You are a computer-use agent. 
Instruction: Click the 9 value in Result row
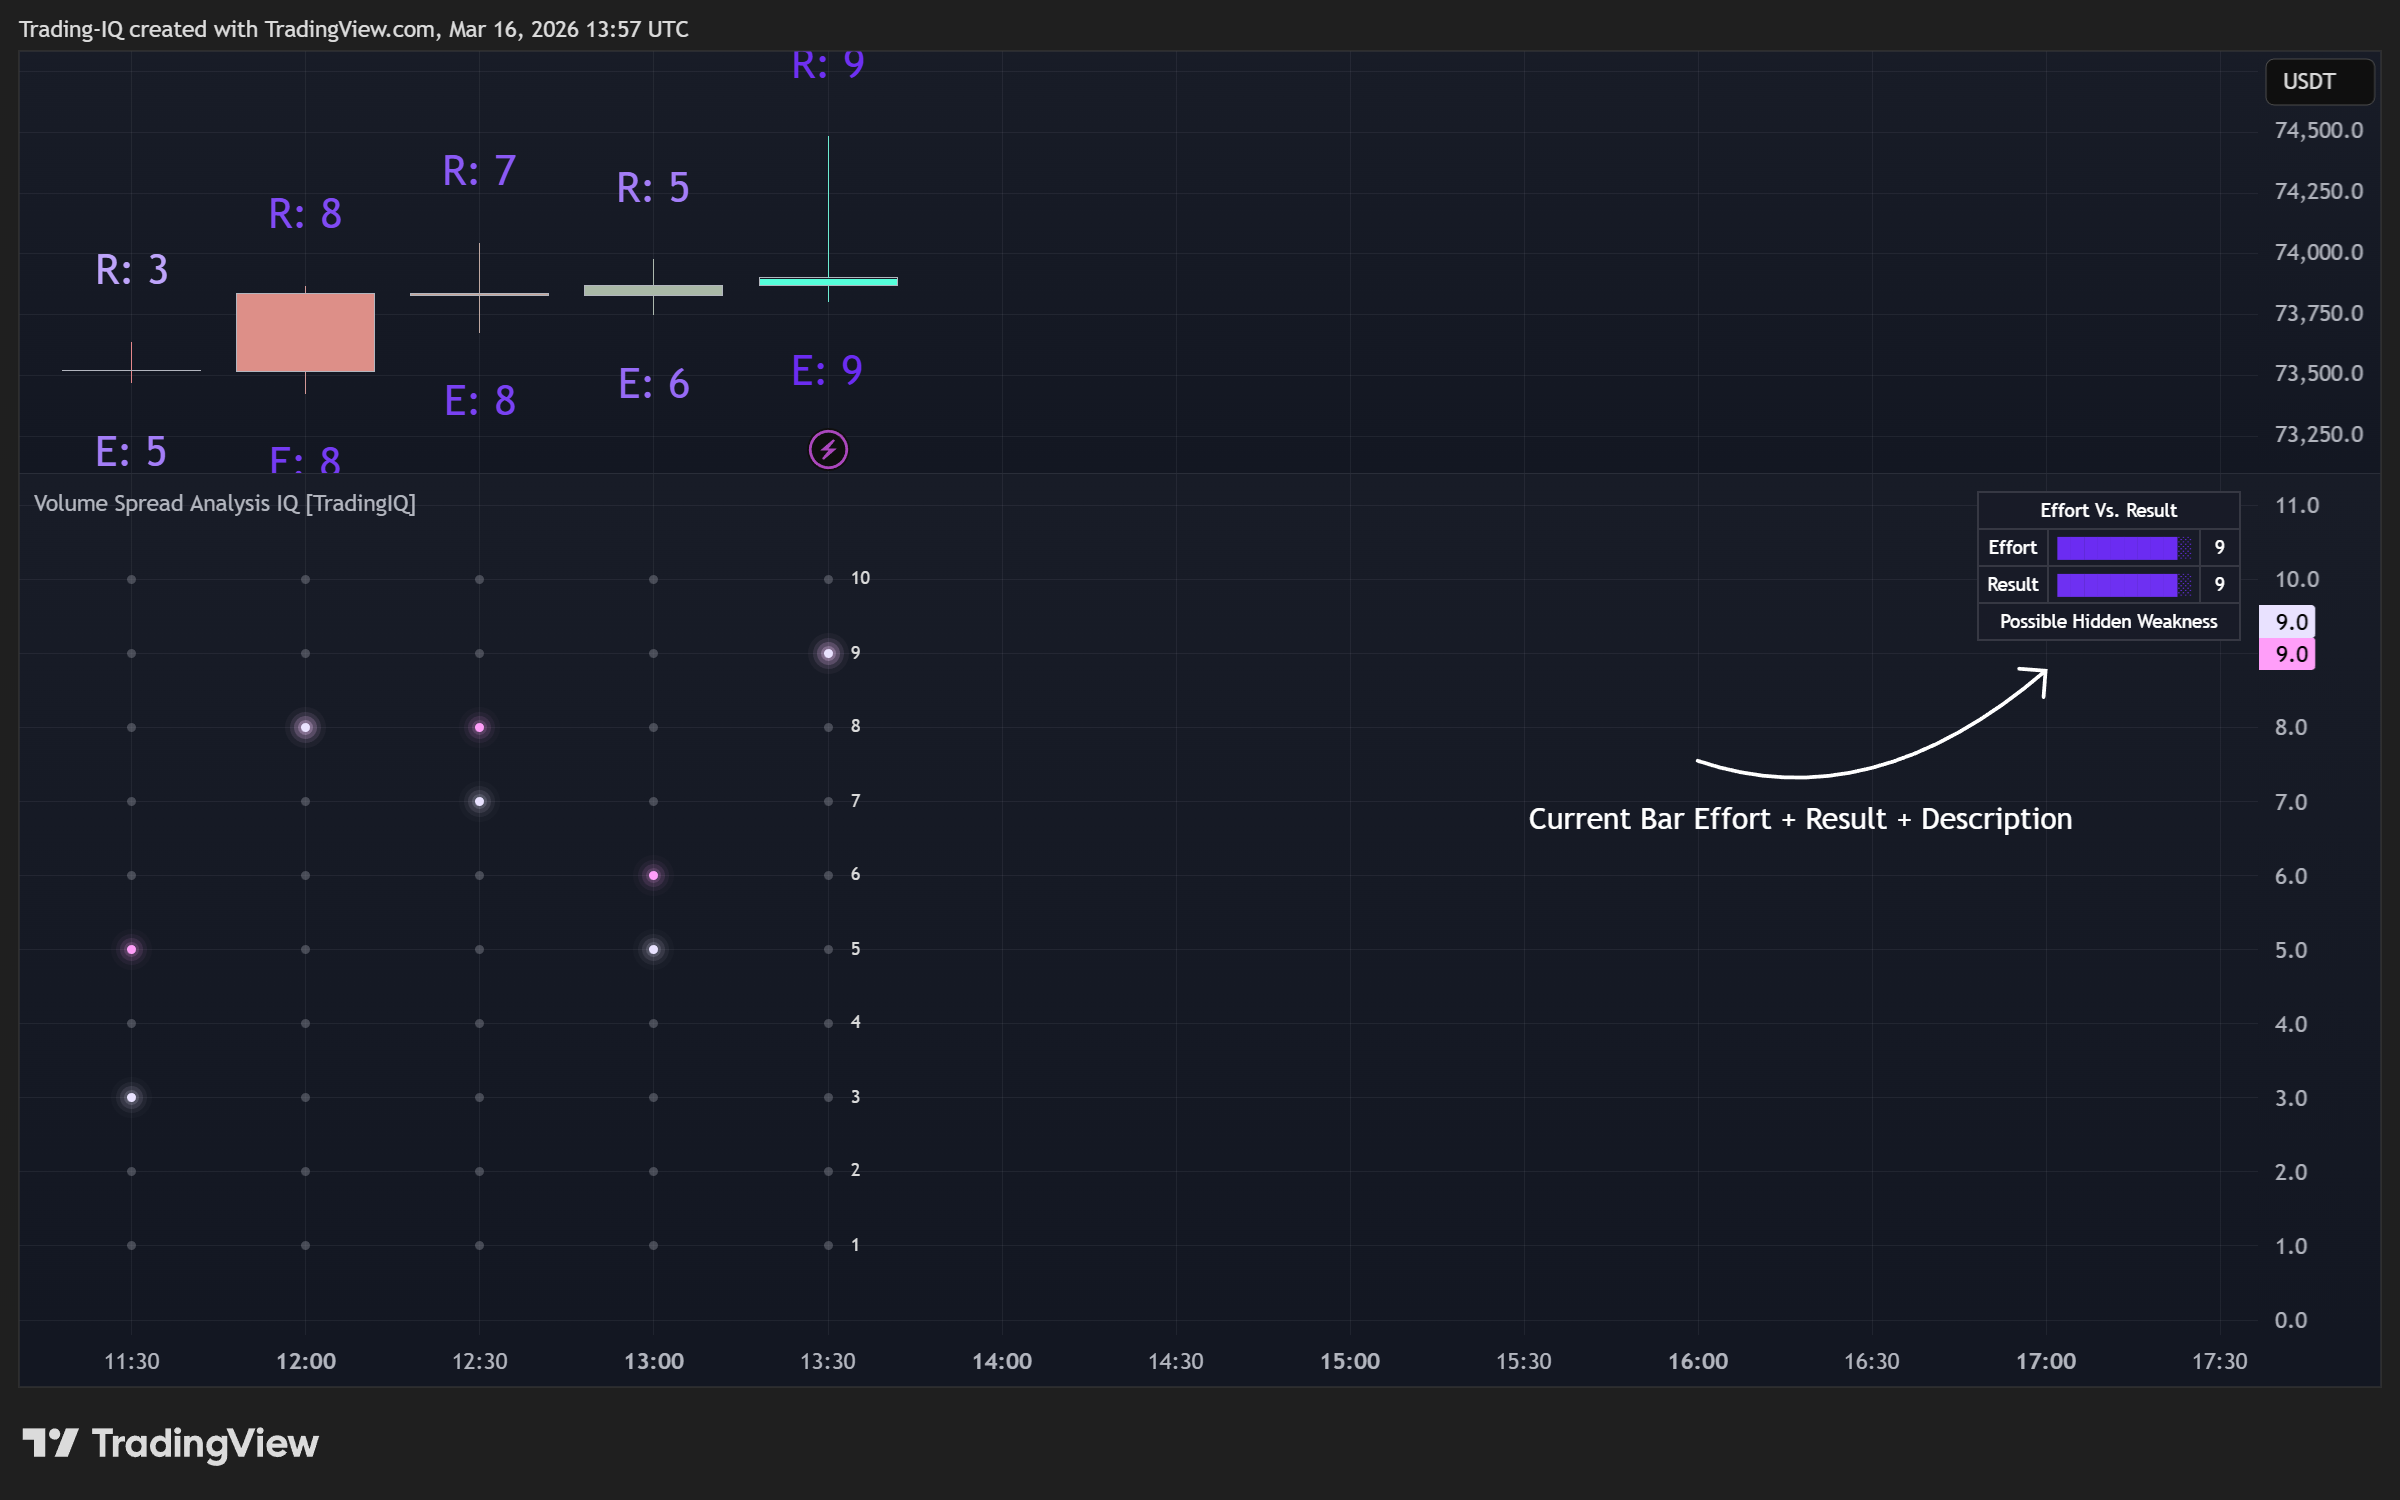tap(2219, 584)
